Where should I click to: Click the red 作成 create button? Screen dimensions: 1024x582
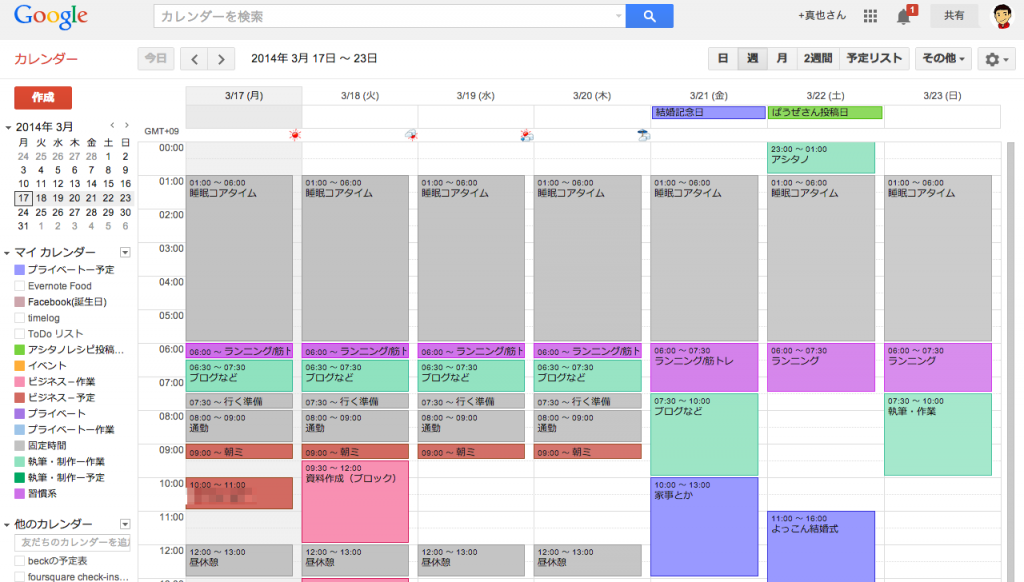pos(43,97)
